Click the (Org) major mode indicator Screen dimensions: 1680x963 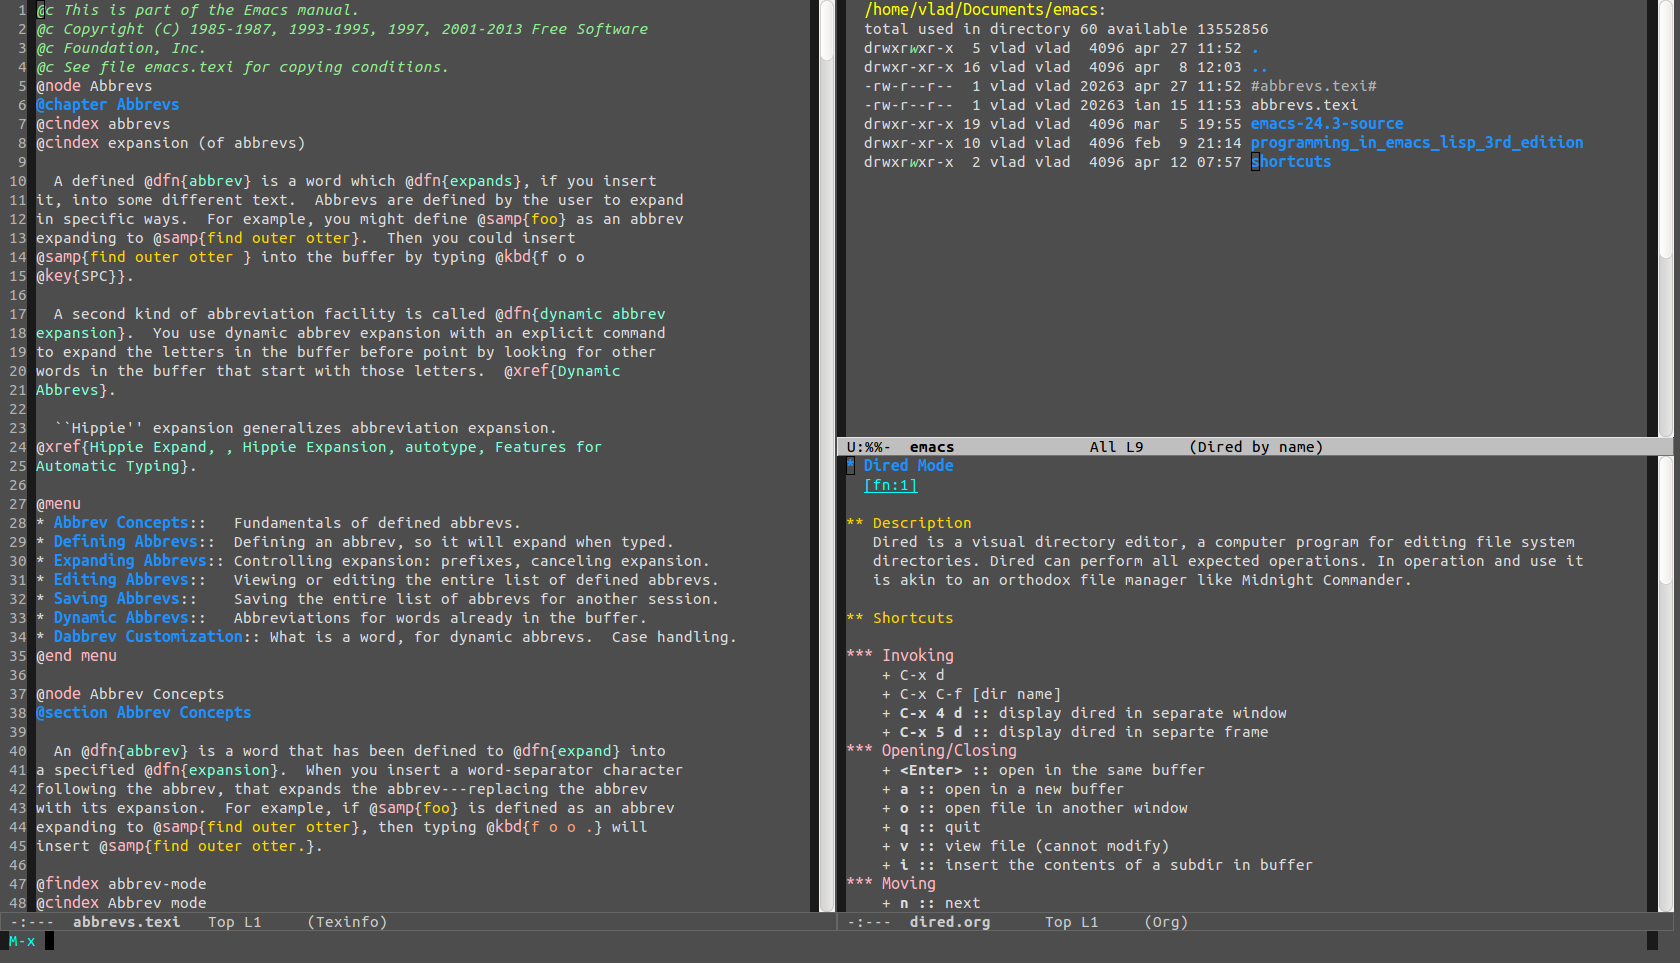(1166, 922)
